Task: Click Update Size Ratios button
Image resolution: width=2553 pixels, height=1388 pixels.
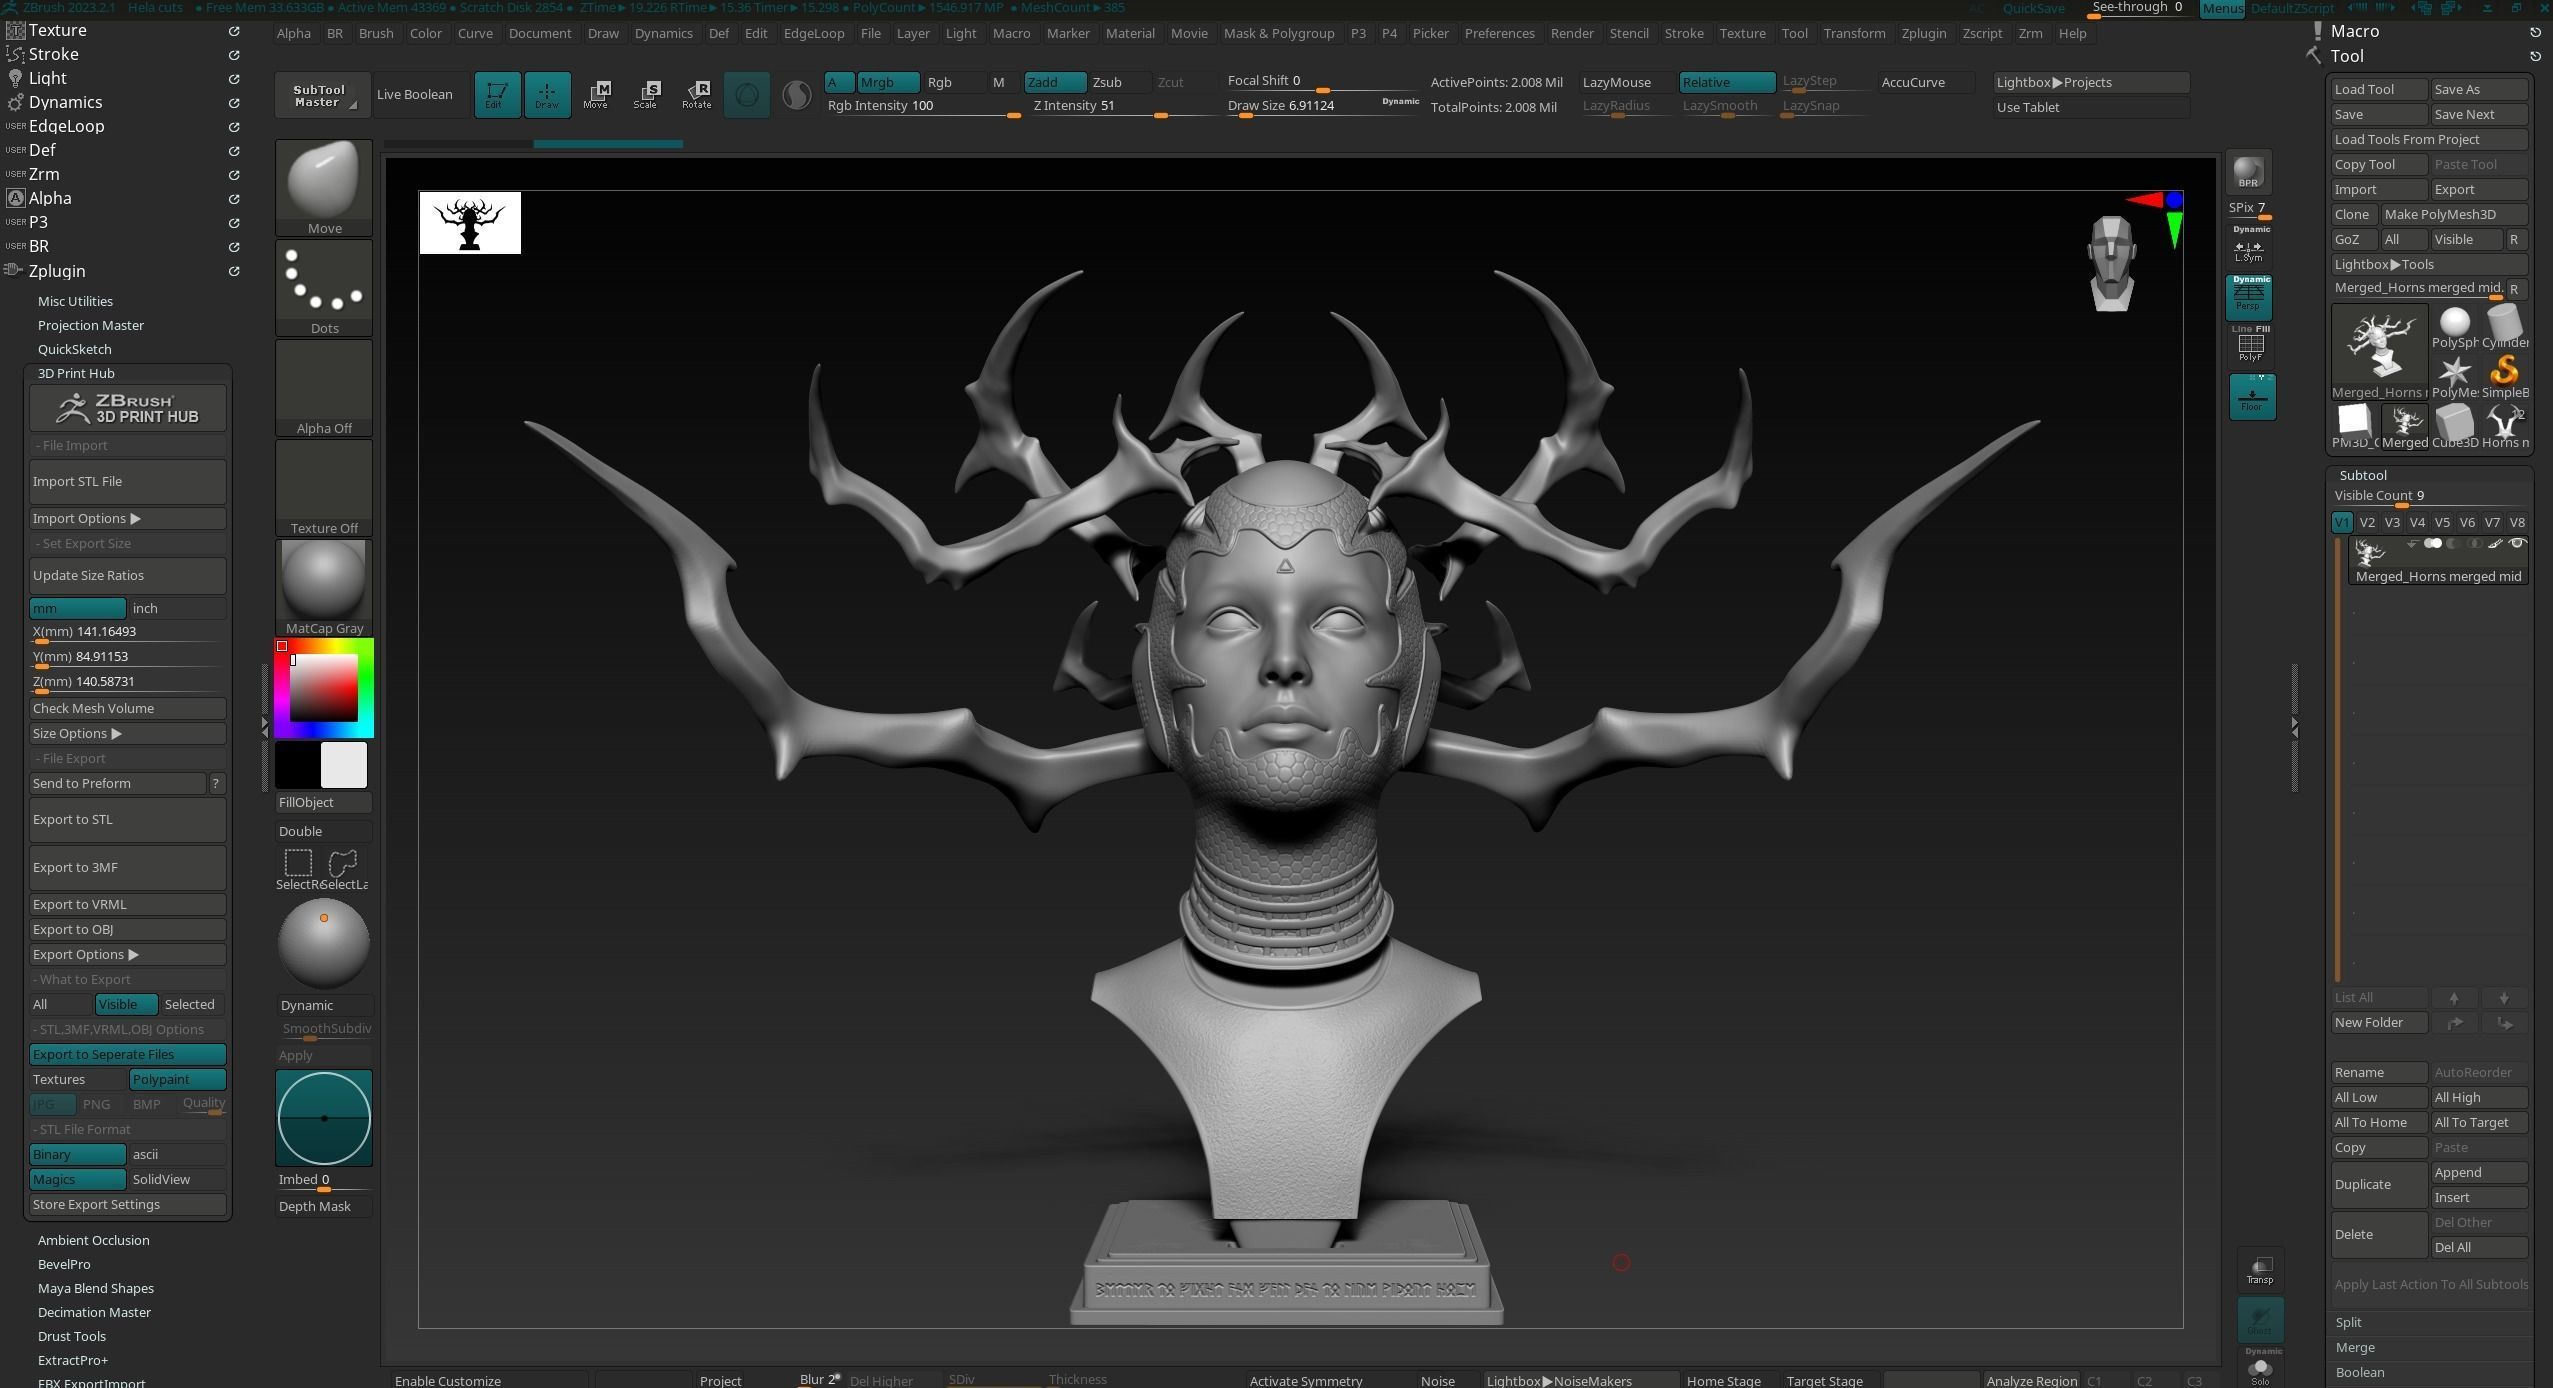Action: coord(128,575)
